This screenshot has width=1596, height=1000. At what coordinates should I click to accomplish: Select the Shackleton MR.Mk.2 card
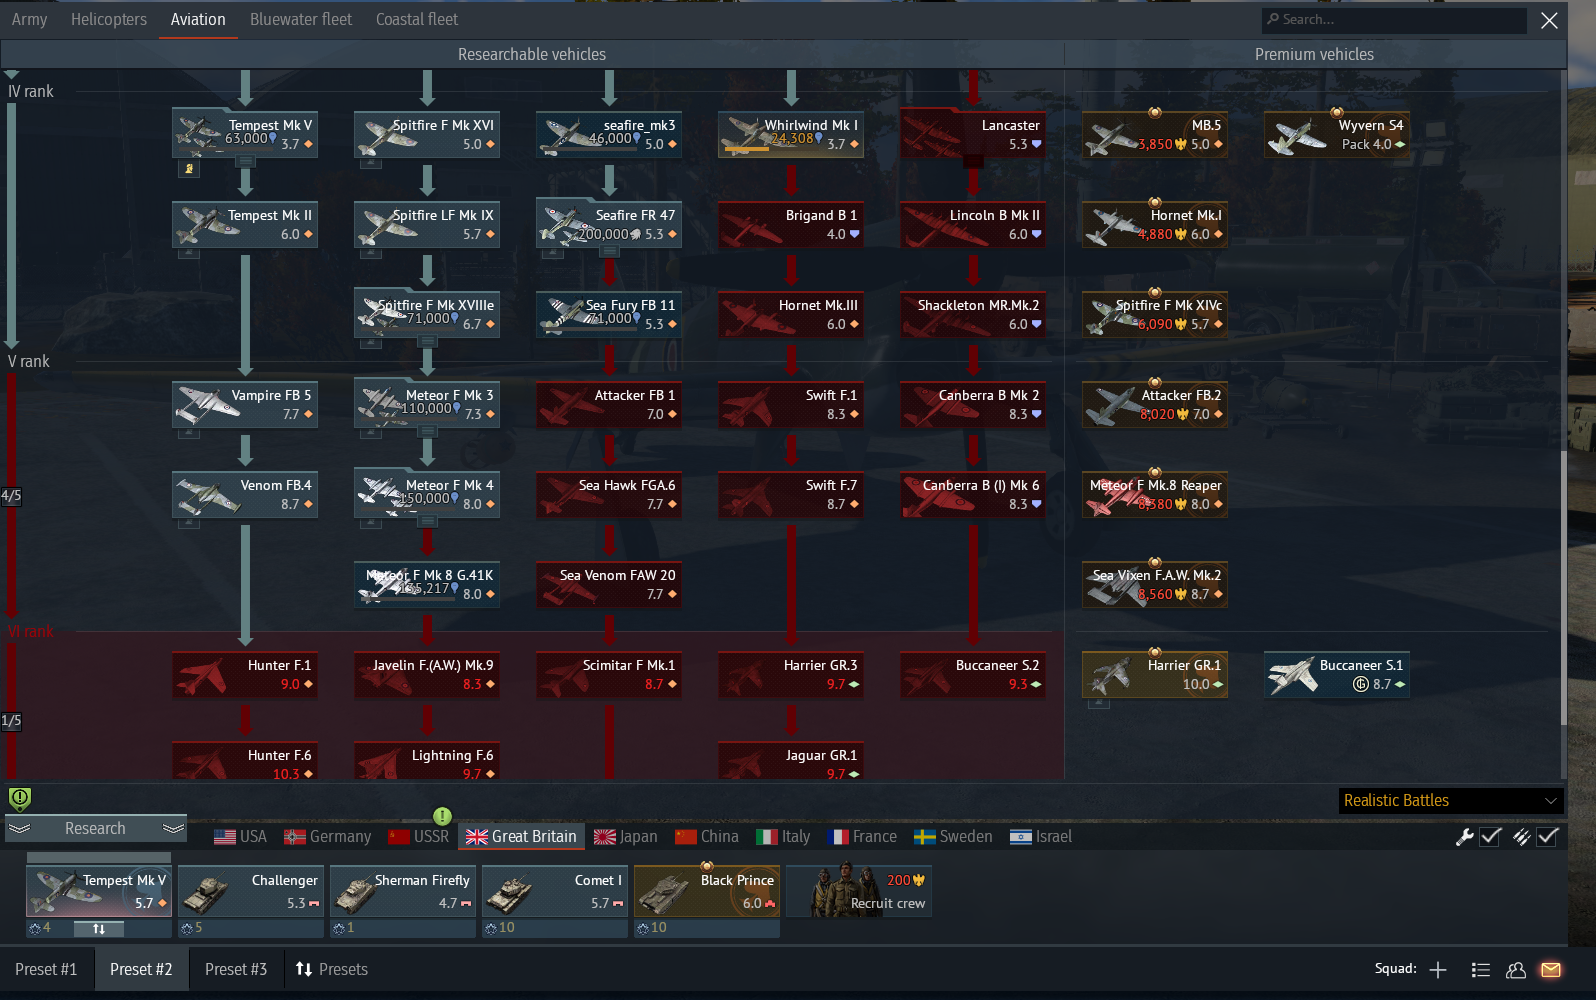click(973, 314)
